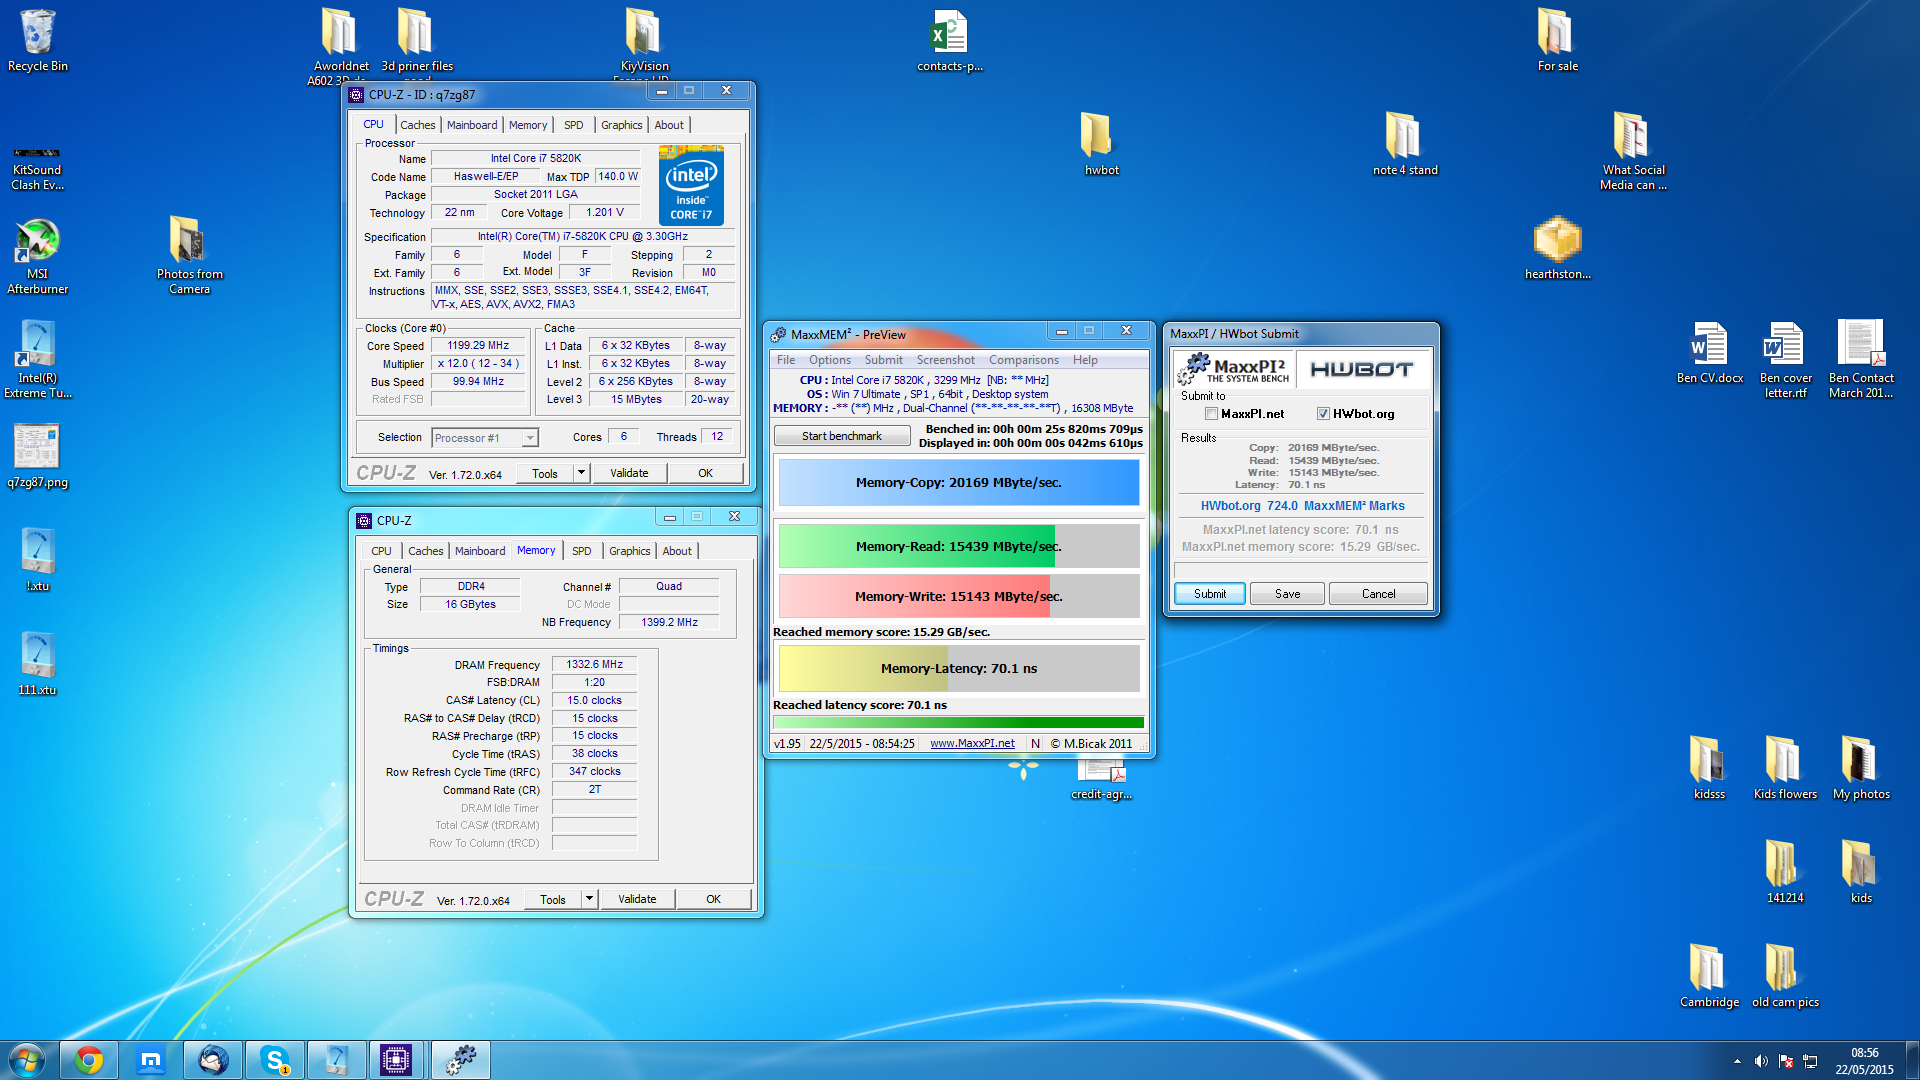Image resolution: width=1920 pixels, height=1080 pixels.
Task: Open the contacts-p... Excel file
Action: 949,40
